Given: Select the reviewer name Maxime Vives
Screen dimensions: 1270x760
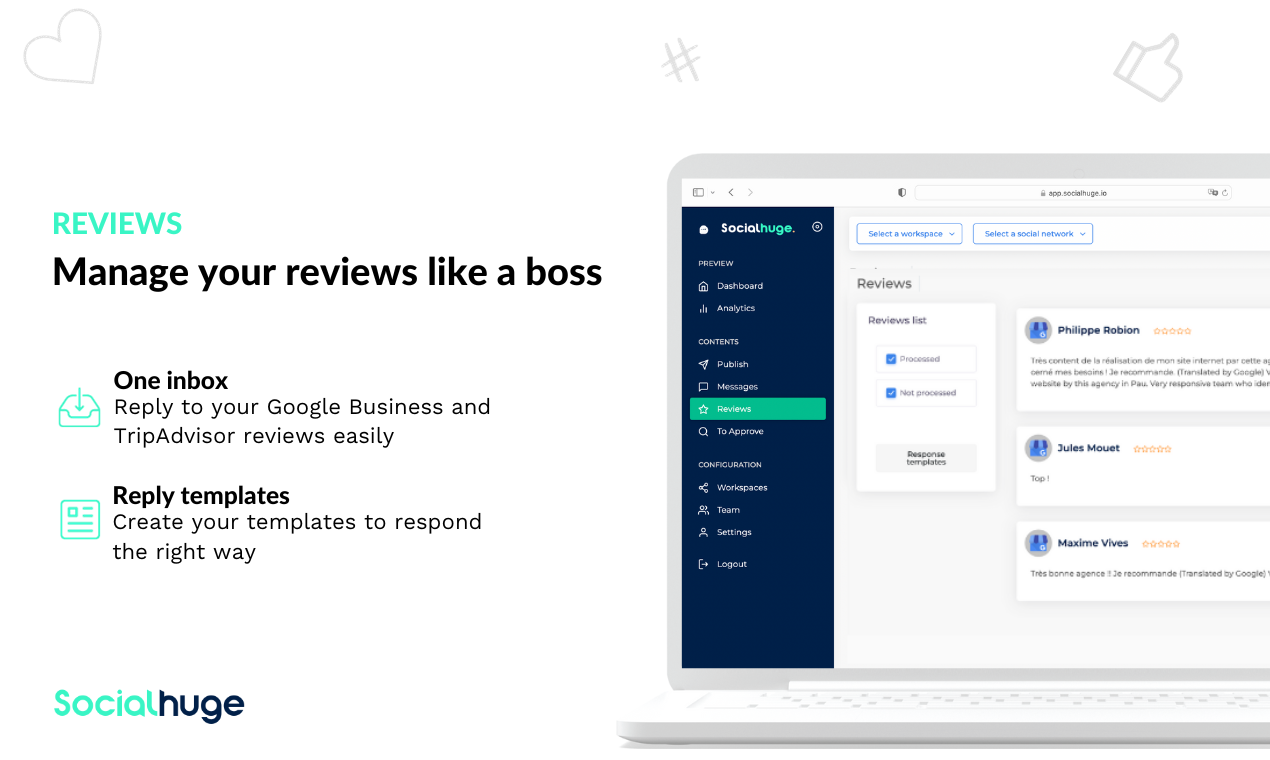Looking at the screenshot, I should (1093, 543).
